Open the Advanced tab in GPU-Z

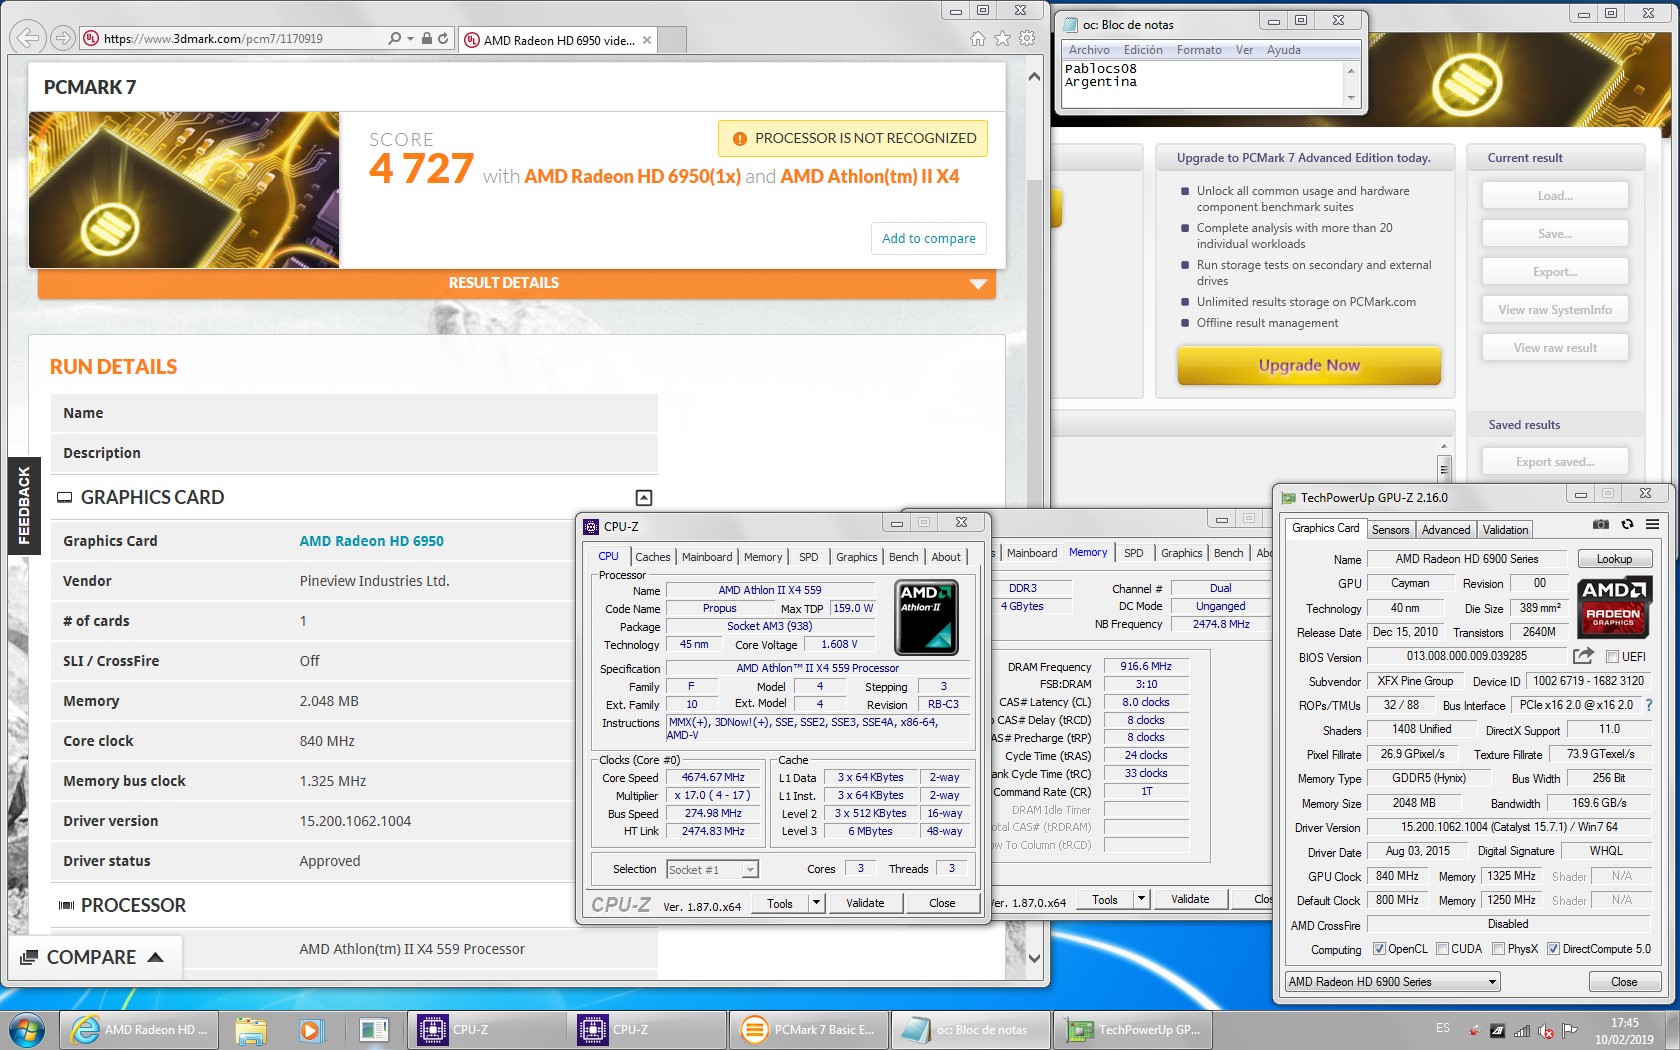[1446, 530]
